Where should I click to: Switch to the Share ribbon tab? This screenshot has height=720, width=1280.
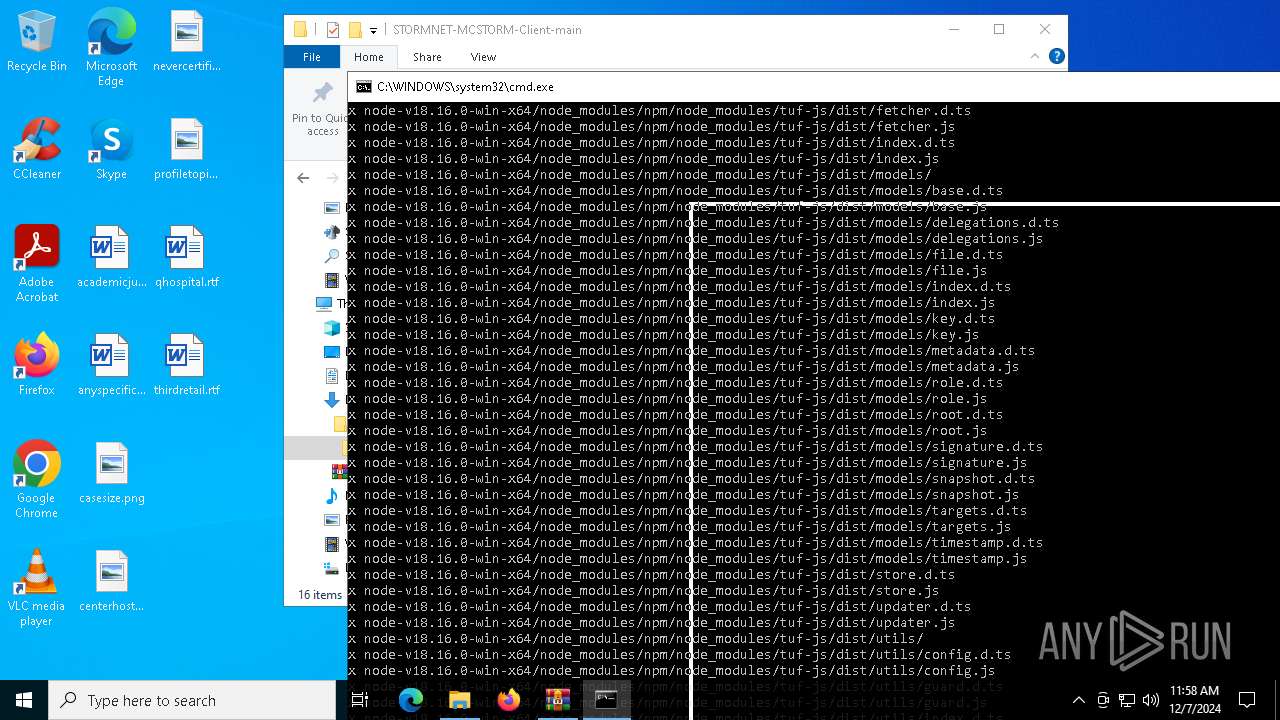(x=427, y=57)
